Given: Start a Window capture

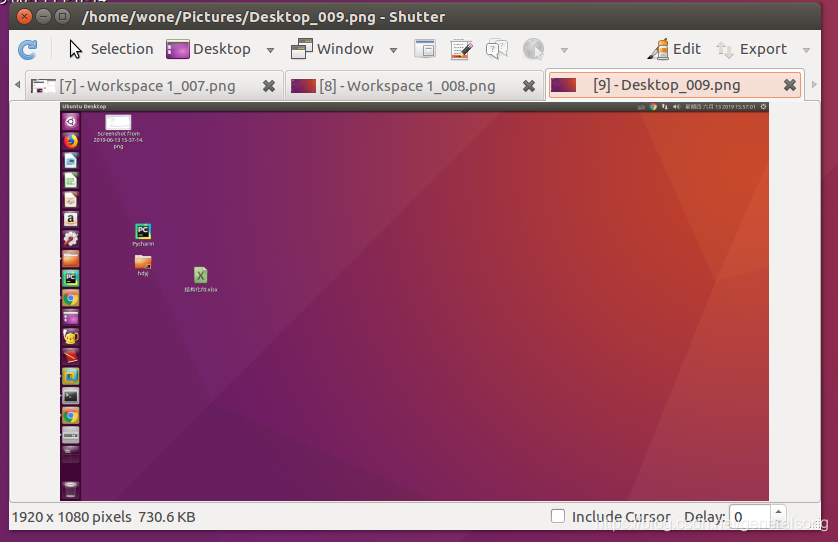Looking at the screenshot, I should point(332,49).
